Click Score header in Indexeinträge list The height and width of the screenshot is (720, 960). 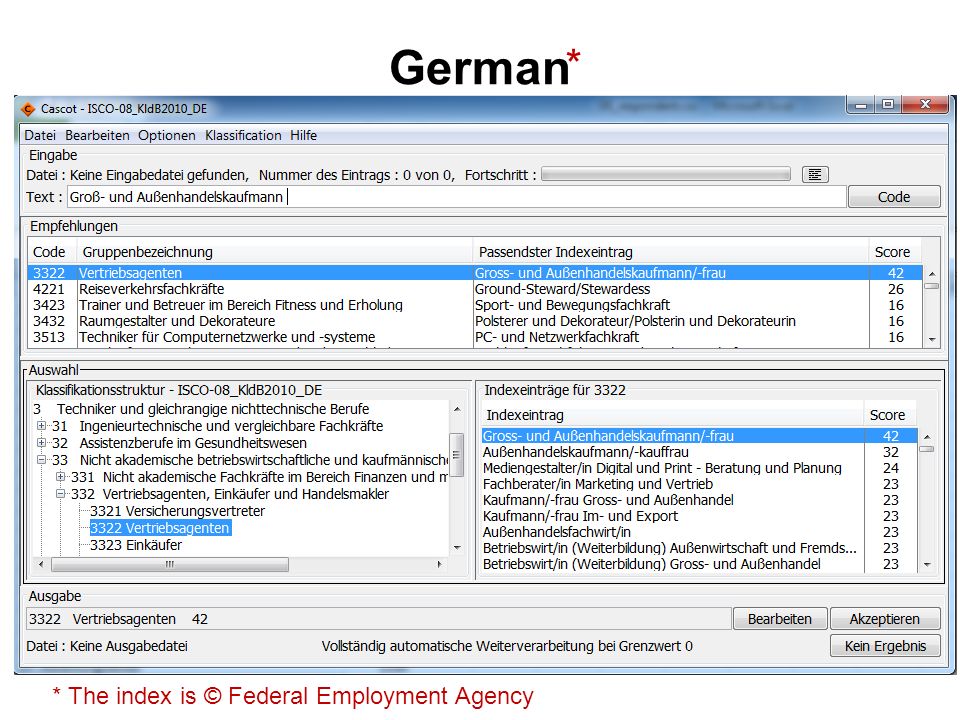coord(890,415)
